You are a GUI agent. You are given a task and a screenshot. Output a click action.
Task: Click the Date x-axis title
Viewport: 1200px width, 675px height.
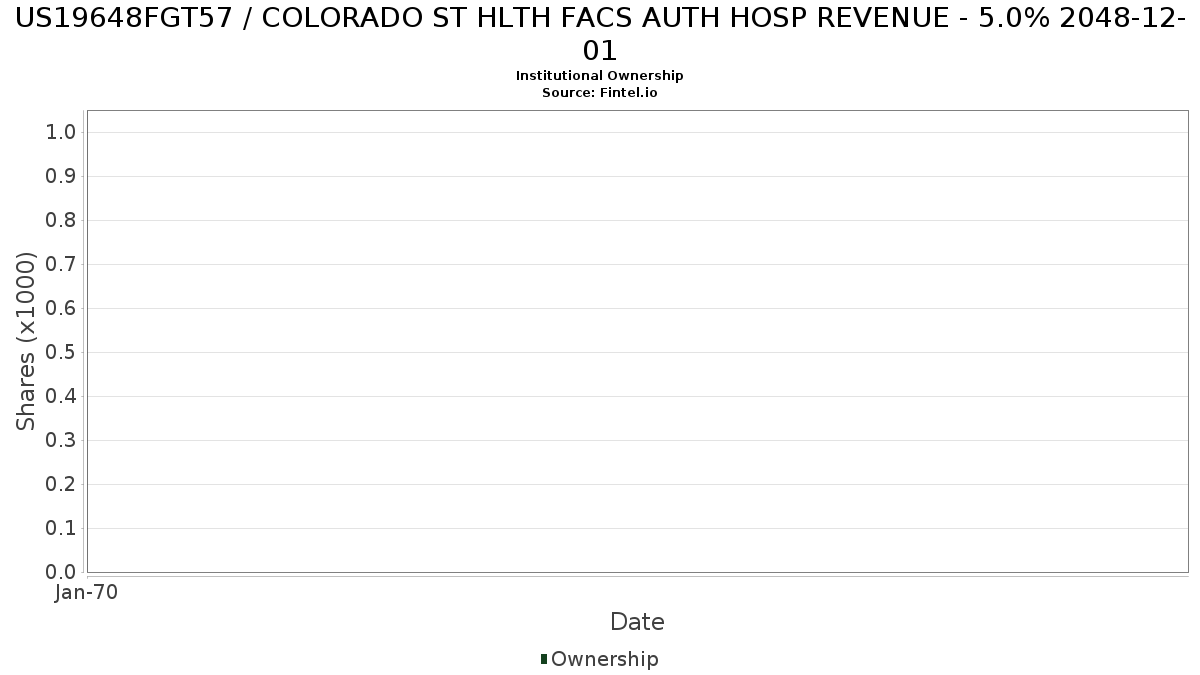point(637,622)
